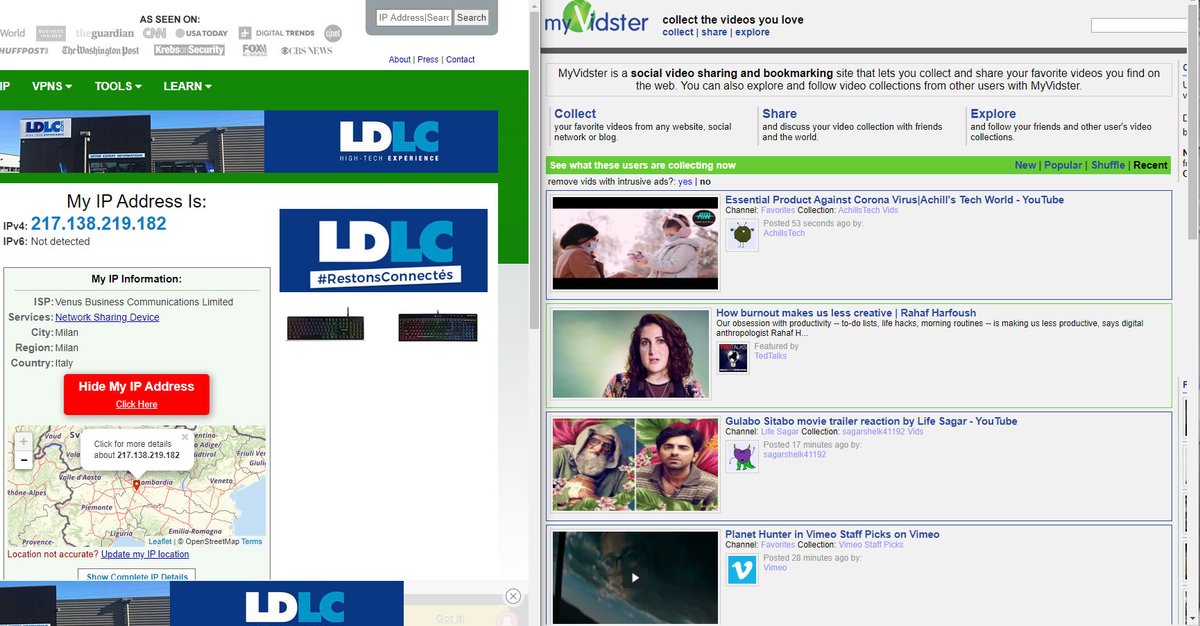Choose no for removing vids with intrusive ads
The width and height of the screenshot is (1200, 626).
(705, 182)
